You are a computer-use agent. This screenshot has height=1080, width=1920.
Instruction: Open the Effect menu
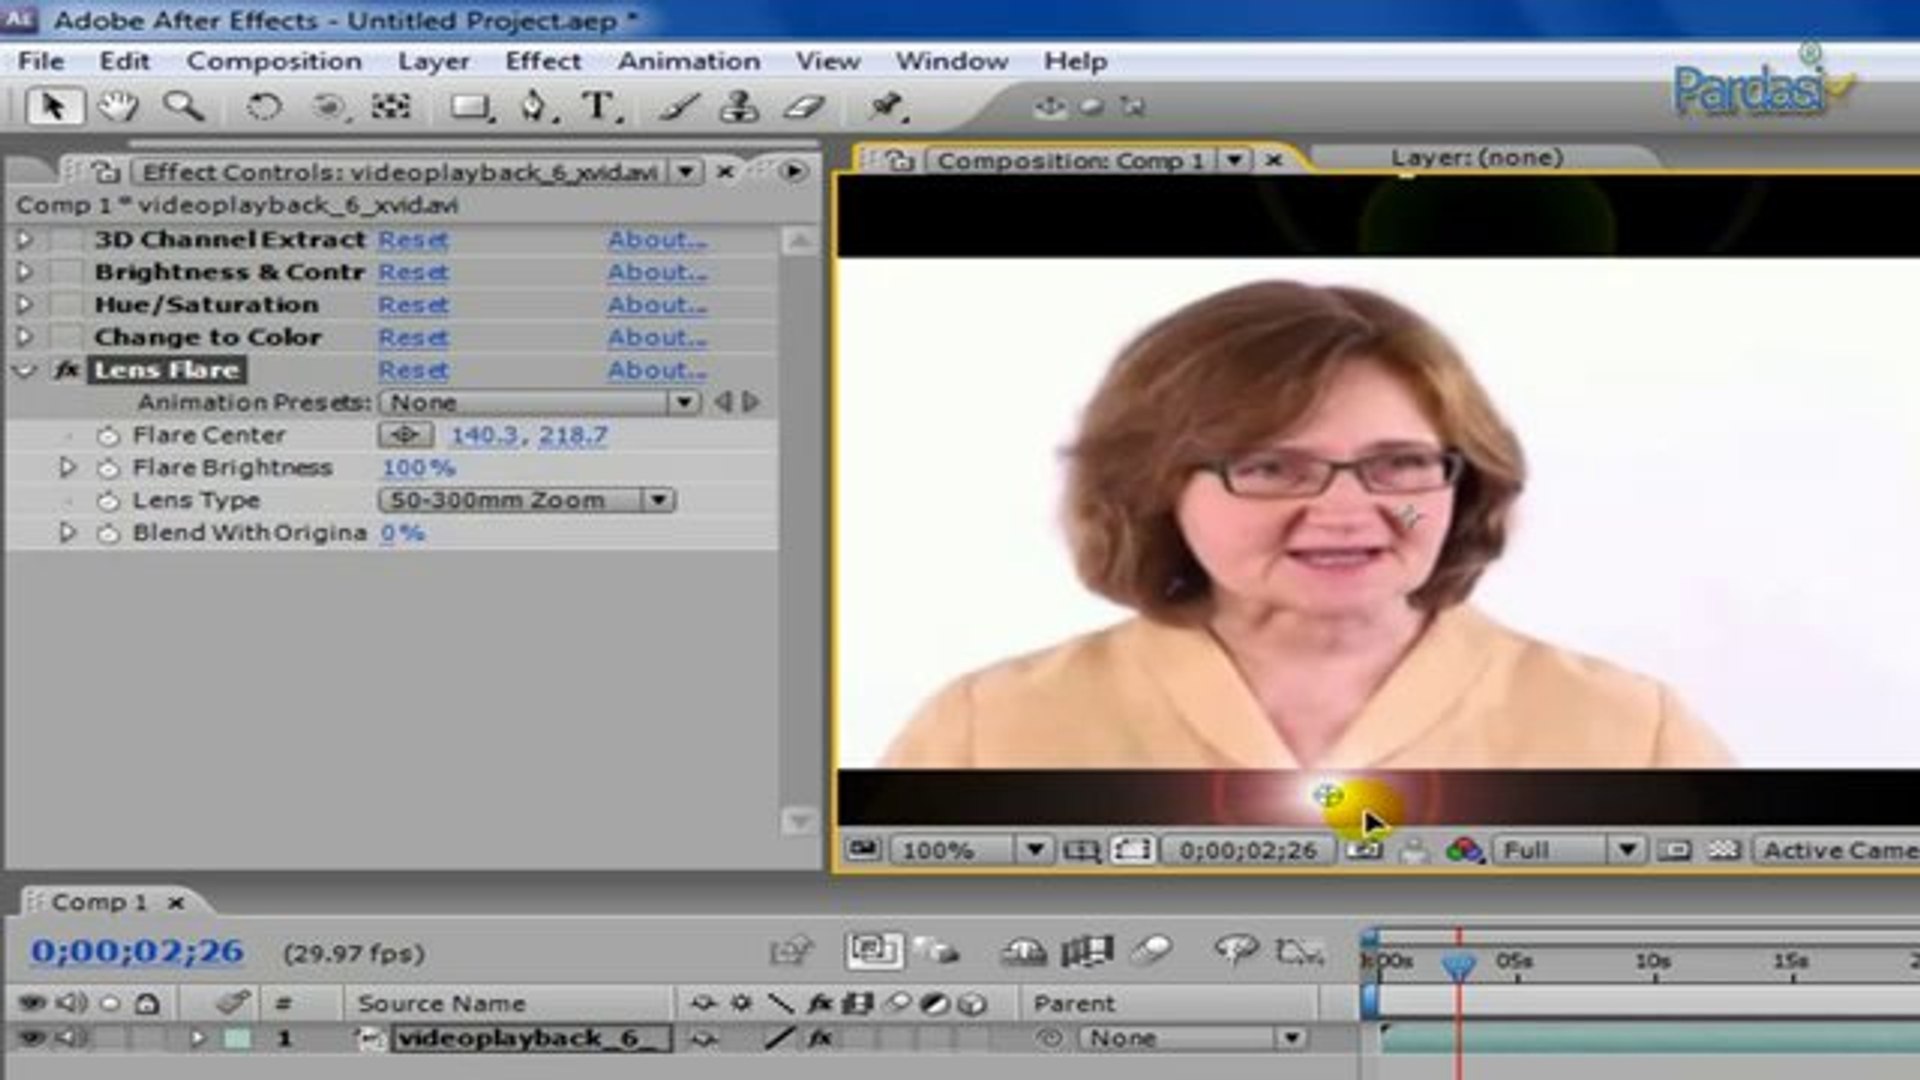coord(542,61)
